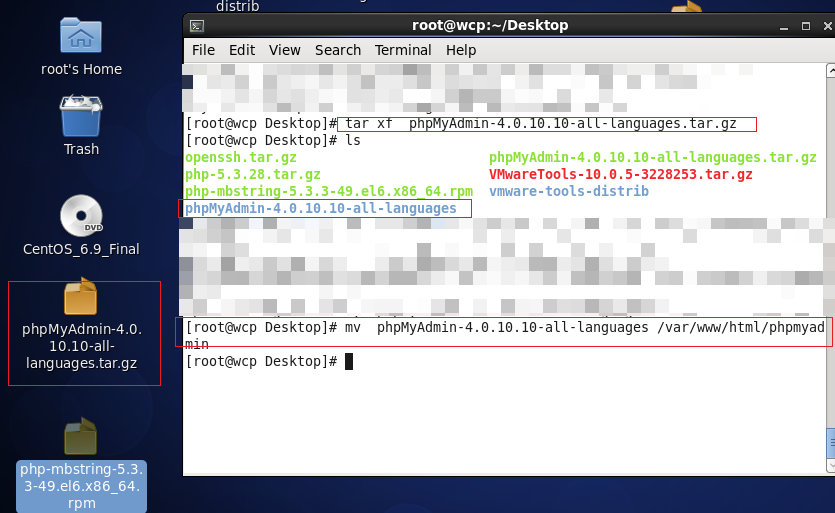Click the green phpMyAdmin-4.0.10.10-all-languages.tar.gz name in the ls output
The image size is (835, 513).
(x=652, y=158)
